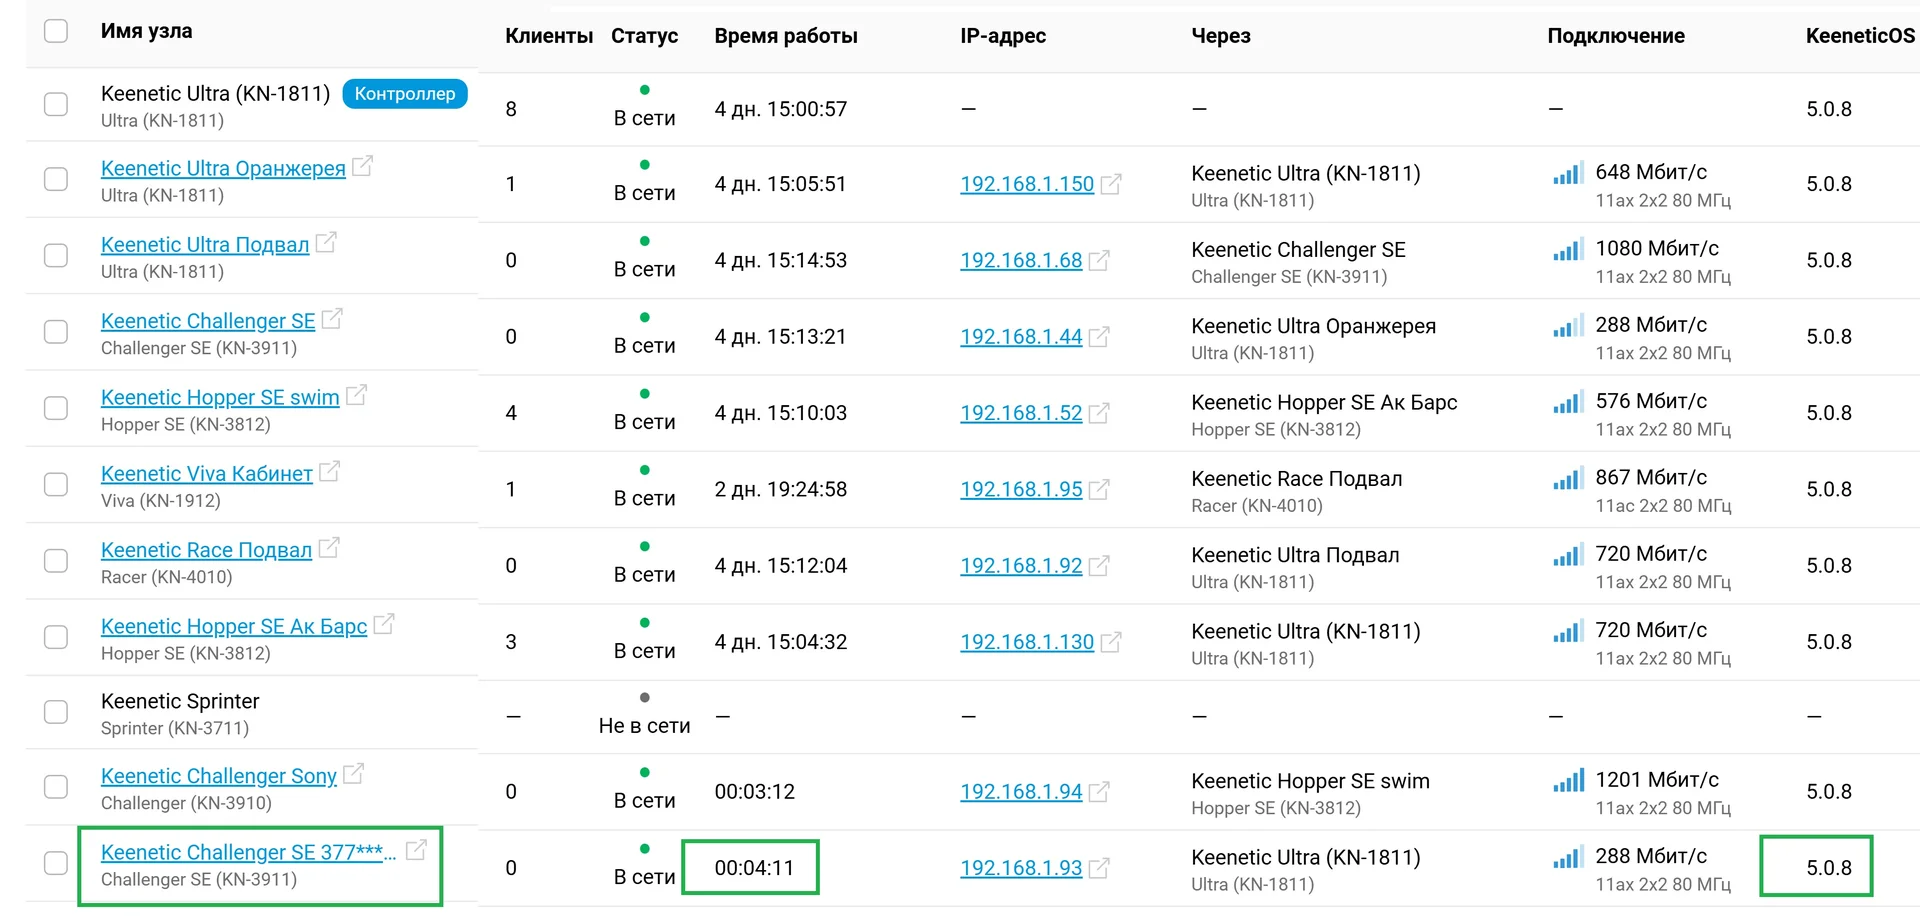This screenshot has width=1920, height=916.
Task: Click signal icon in Keenetic Race Подвал row
Action: tap(1568, 556)
